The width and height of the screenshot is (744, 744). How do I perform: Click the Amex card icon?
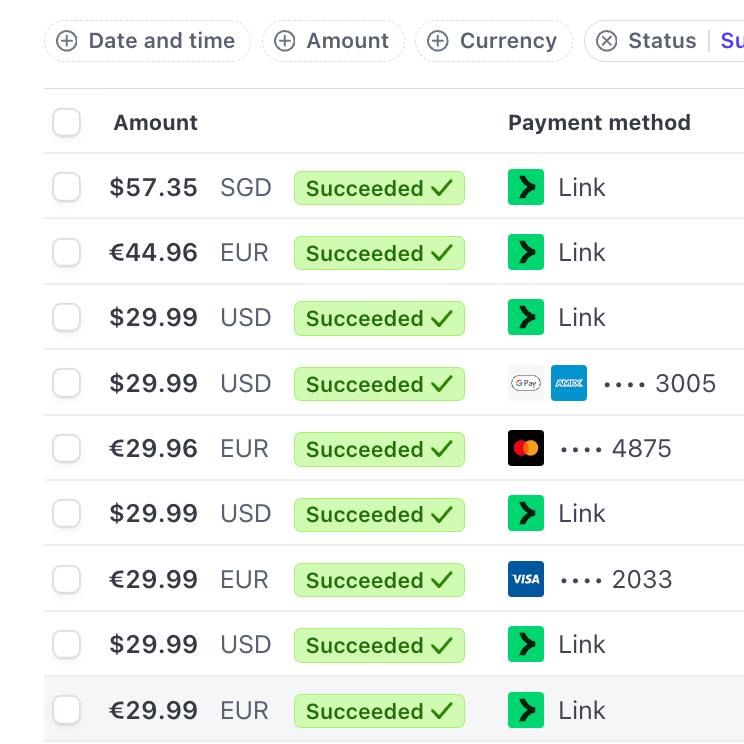click(x=569, y=383)
